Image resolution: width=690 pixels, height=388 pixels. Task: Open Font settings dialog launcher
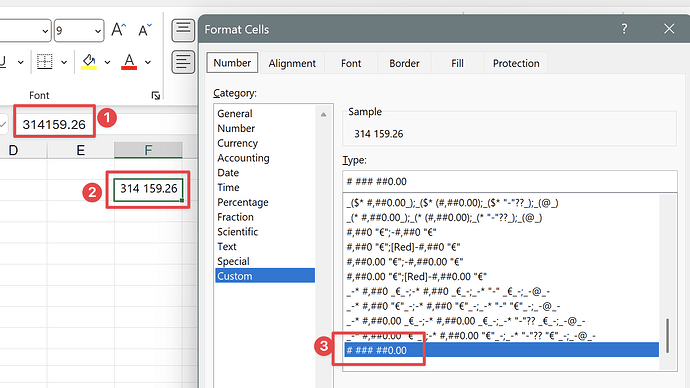(x=155, y=95)
